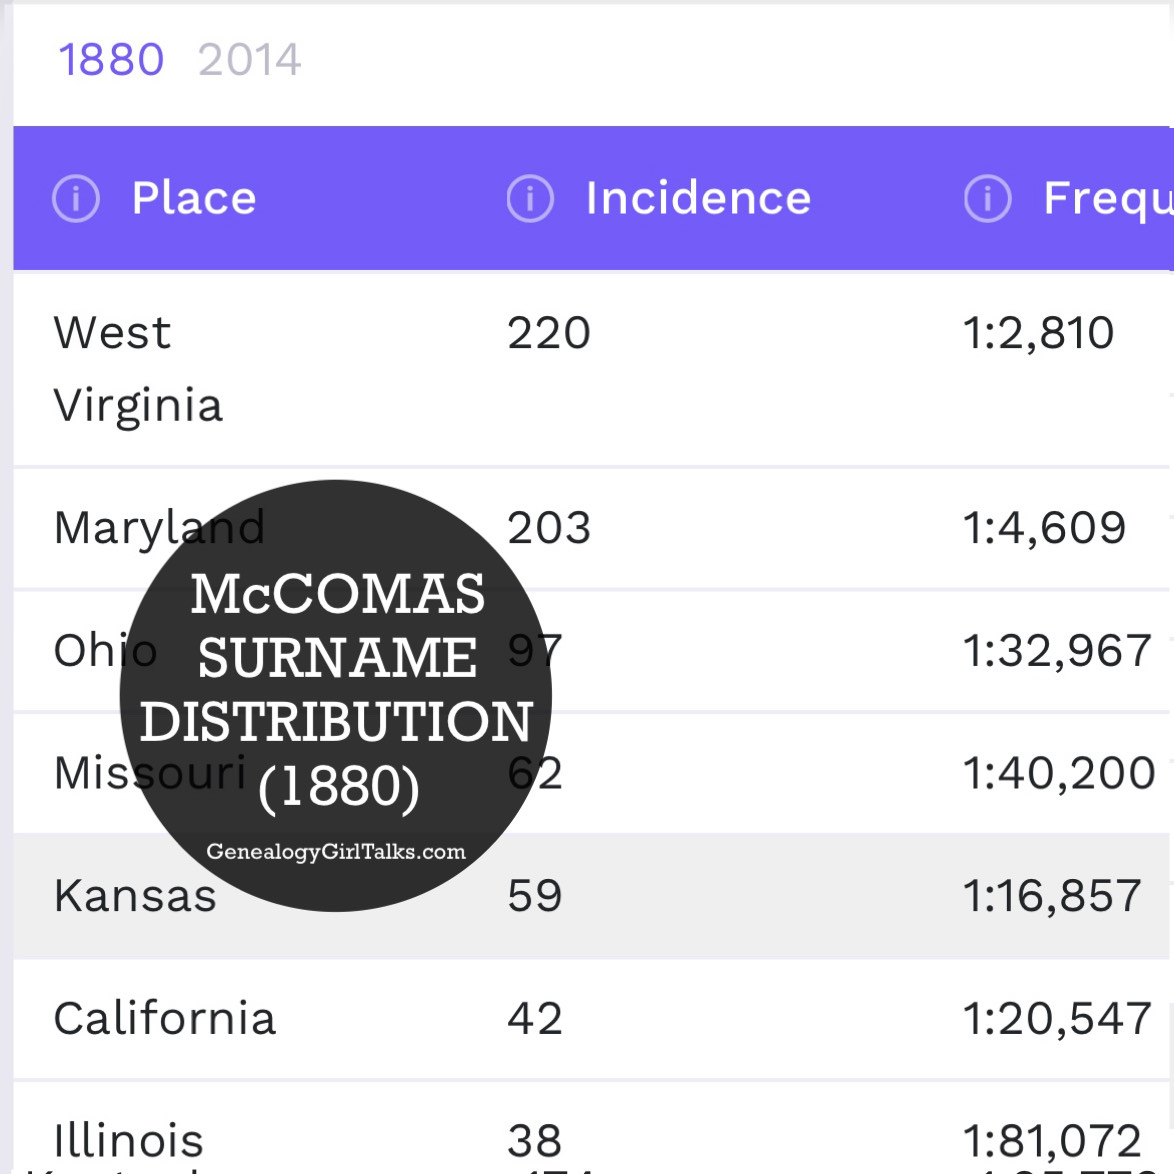Click the info icon beside Frequency header
1174x1174 pixels.
click(x=987, y=198)
